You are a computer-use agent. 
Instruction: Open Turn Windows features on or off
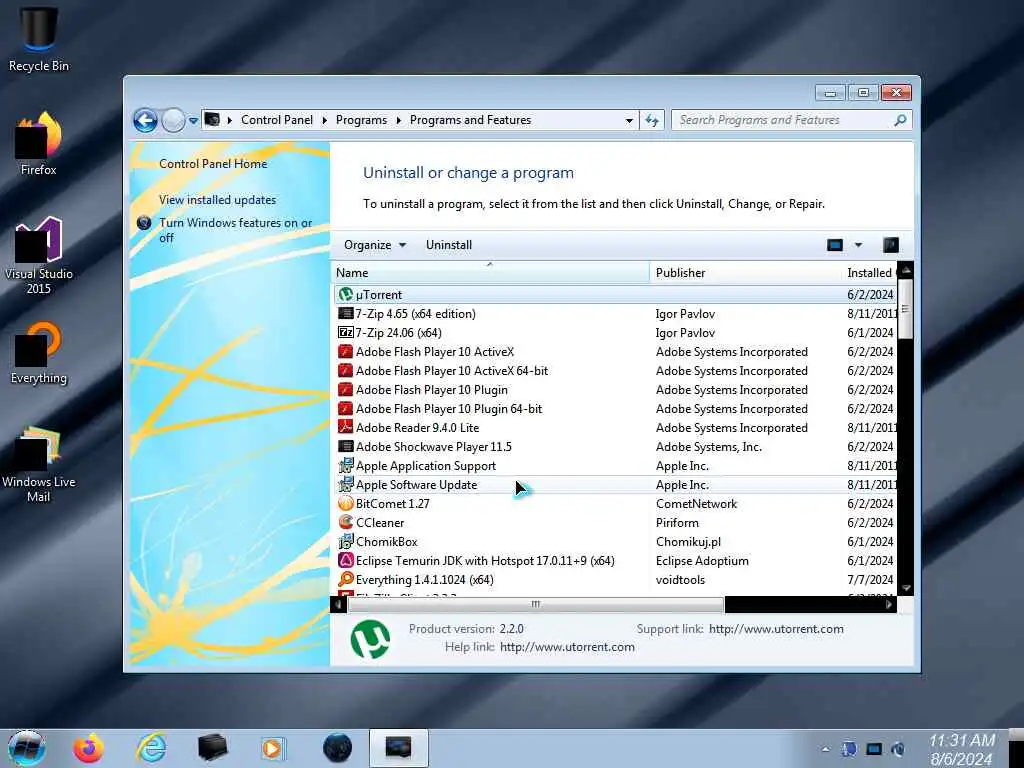[236, 230]
